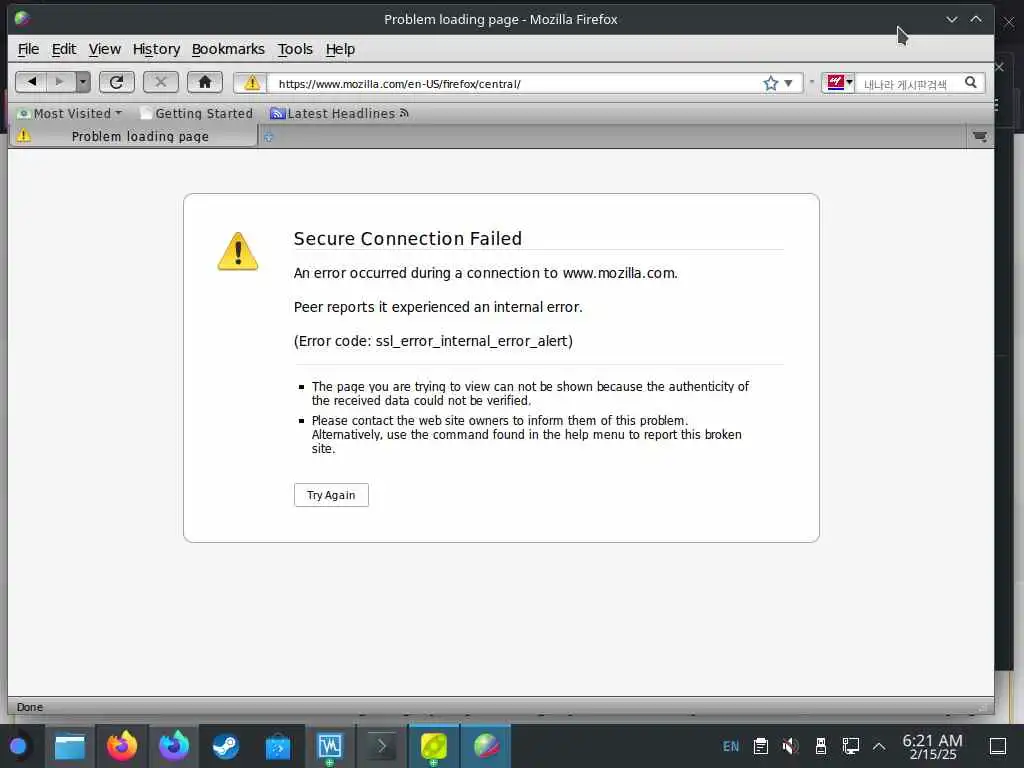
Task: Open the Discover software store taskbar icon
Action: pos(278,746)
